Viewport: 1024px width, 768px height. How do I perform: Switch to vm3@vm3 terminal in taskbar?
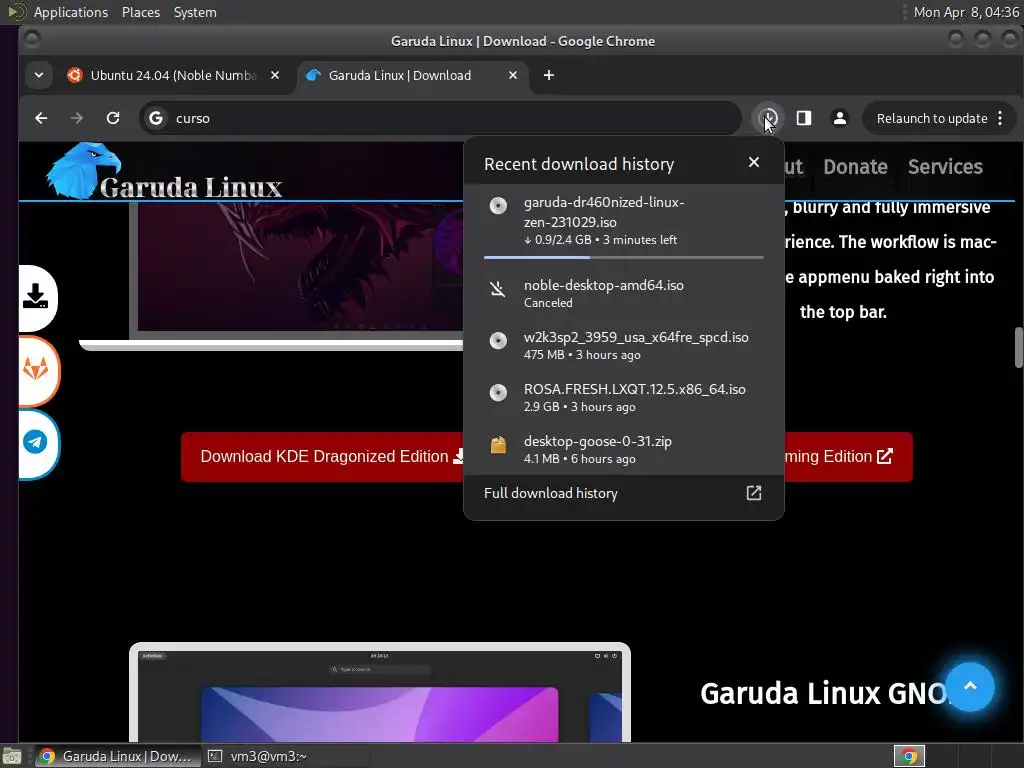pyautogui.click(x=257, y=756)
